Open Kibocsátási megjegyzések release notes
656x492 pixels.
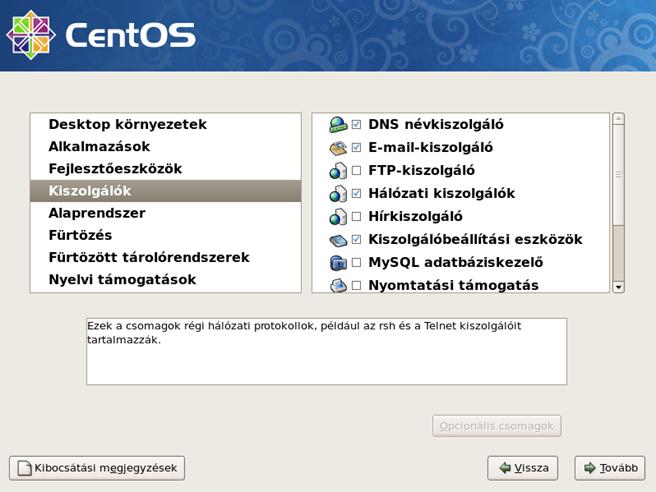coord(97,468)
